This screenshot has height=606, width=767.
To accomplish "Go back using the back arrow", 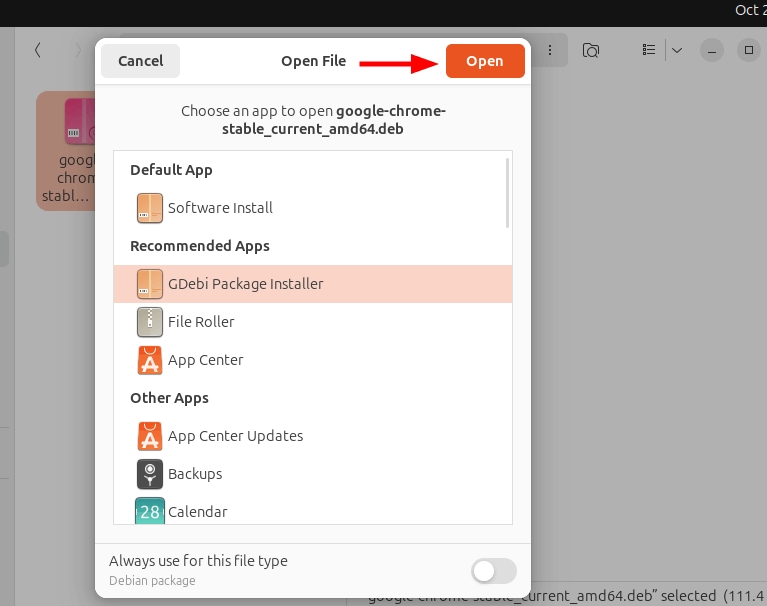I will (38, 50).
